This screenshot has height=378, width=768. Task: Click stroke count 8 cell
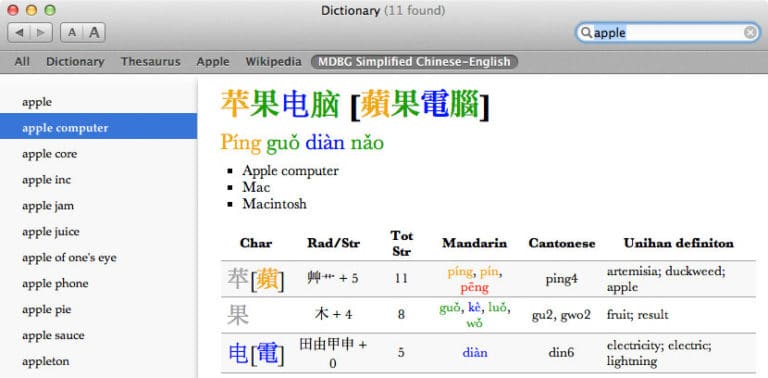click(401, 315)
